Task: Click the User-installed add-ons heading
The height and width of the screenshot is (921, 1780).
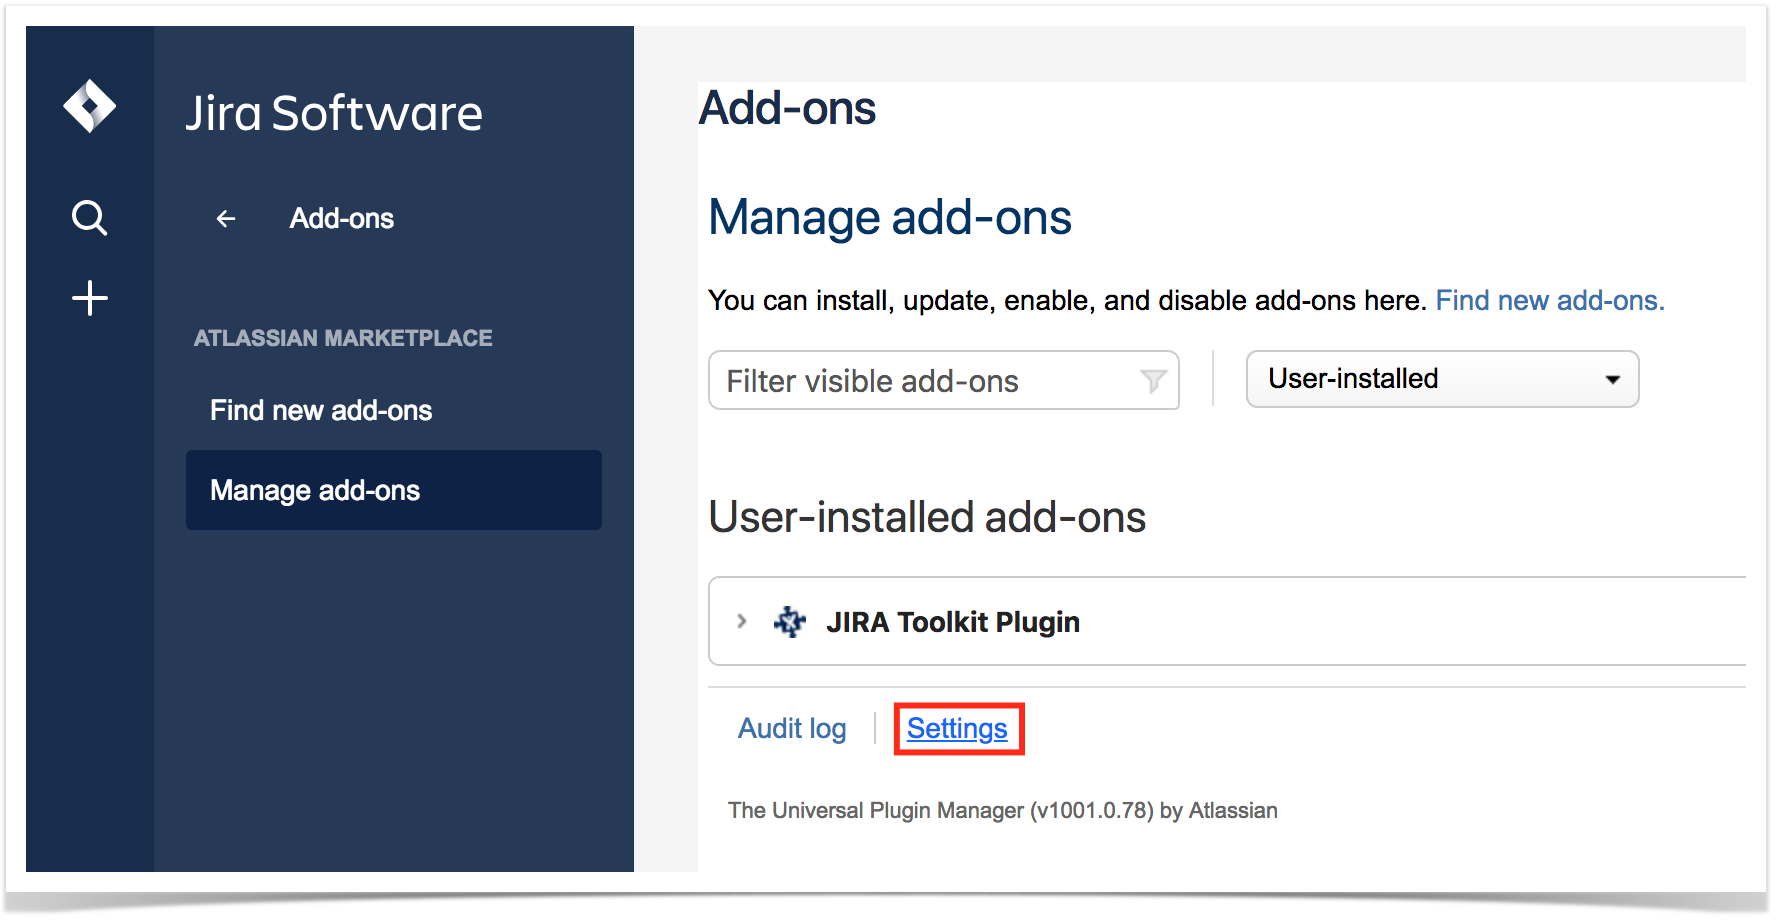Action: click(x=927, y=517)
